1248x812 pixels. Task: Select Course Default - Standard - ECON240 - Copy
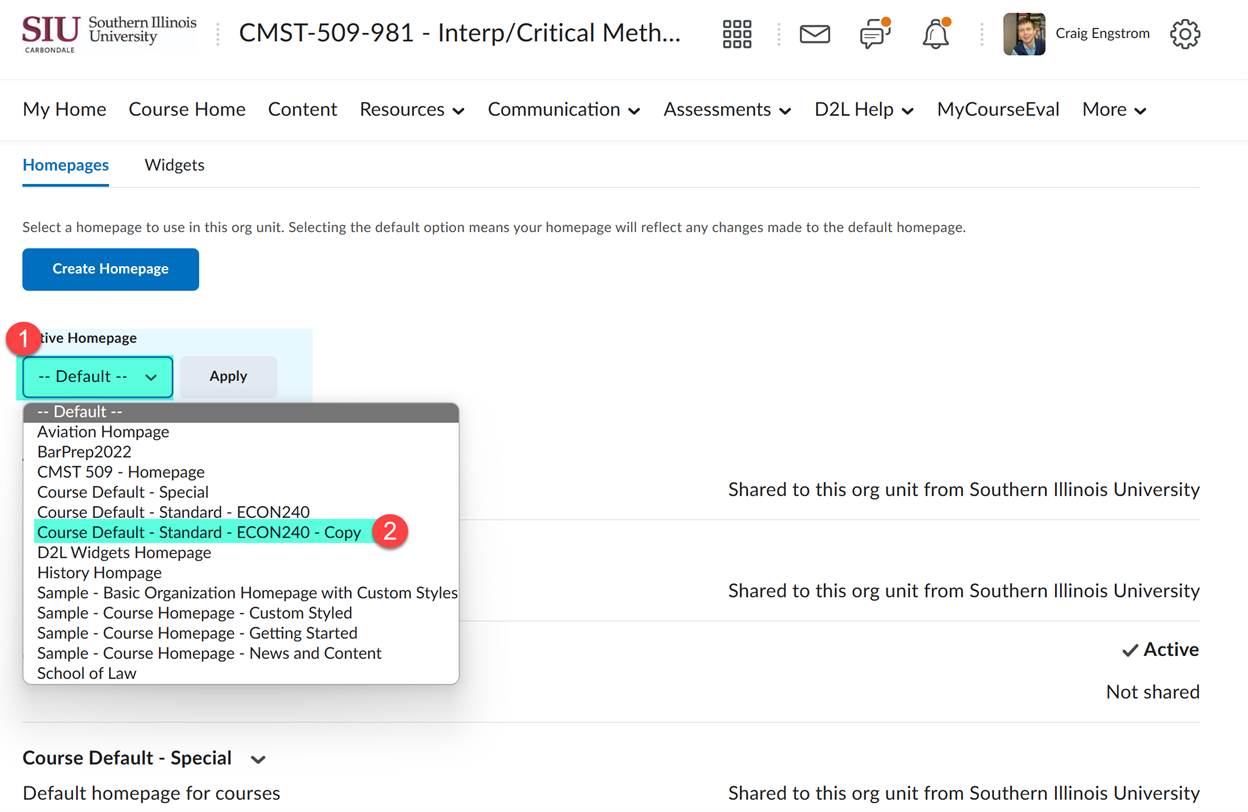pos(199,532)
